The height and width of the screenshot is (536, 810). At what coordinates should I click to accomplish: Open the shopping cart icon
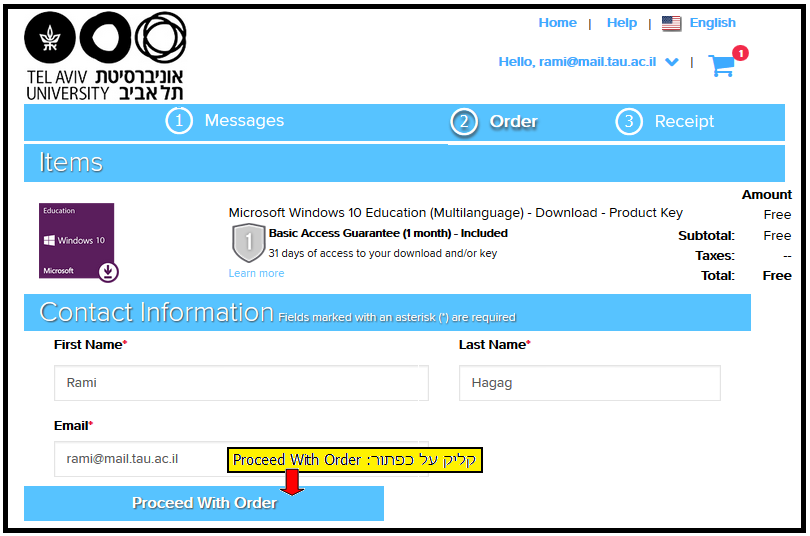pos(722,65)
